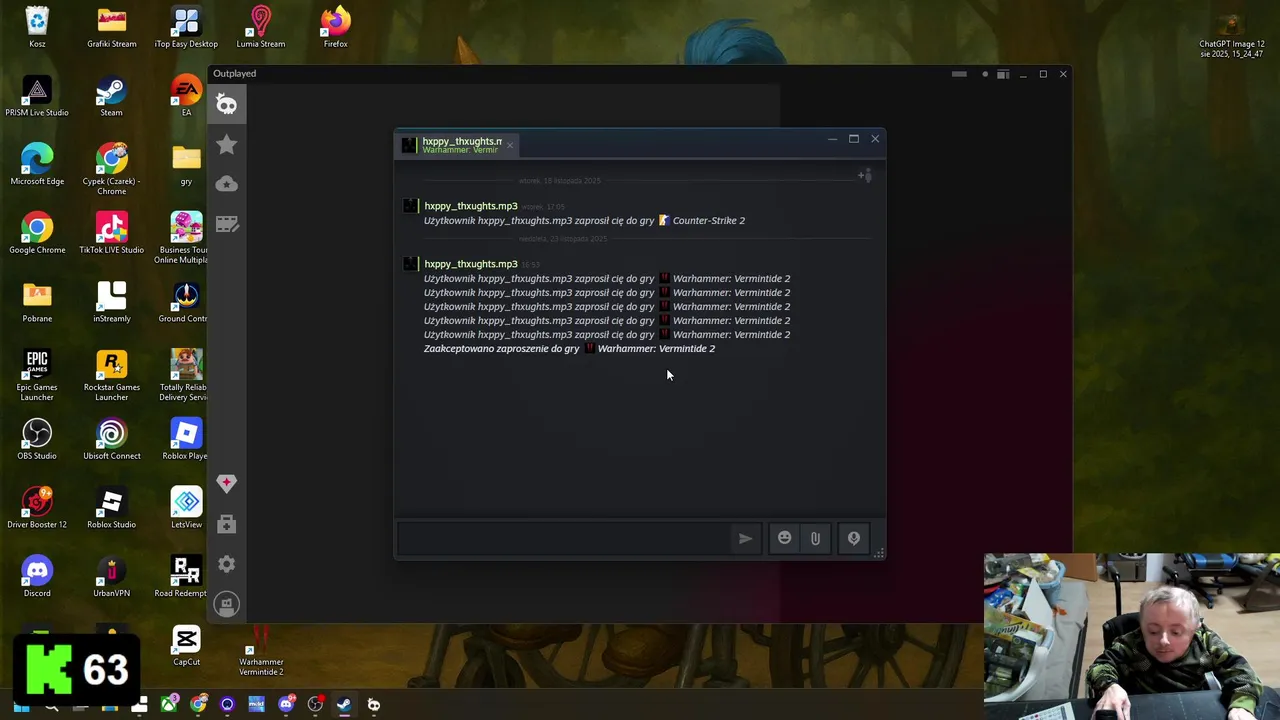Open LetsView desktop shortcut

(x=186, y=509)
